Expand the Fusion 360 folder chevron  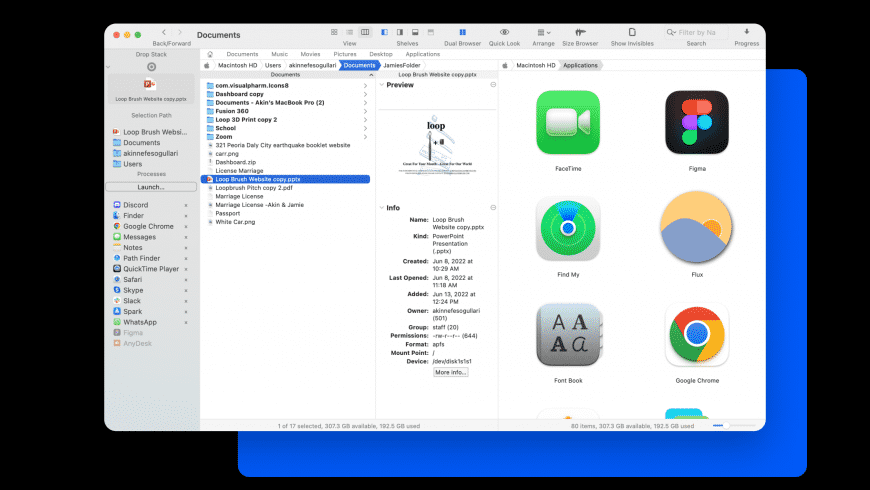click(x=366, y=111)
